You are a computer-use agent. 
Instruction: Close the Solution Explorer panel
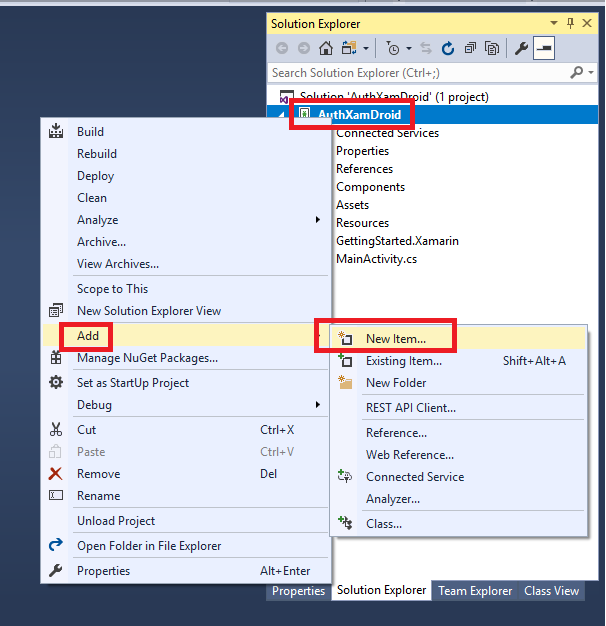[587, 23]
